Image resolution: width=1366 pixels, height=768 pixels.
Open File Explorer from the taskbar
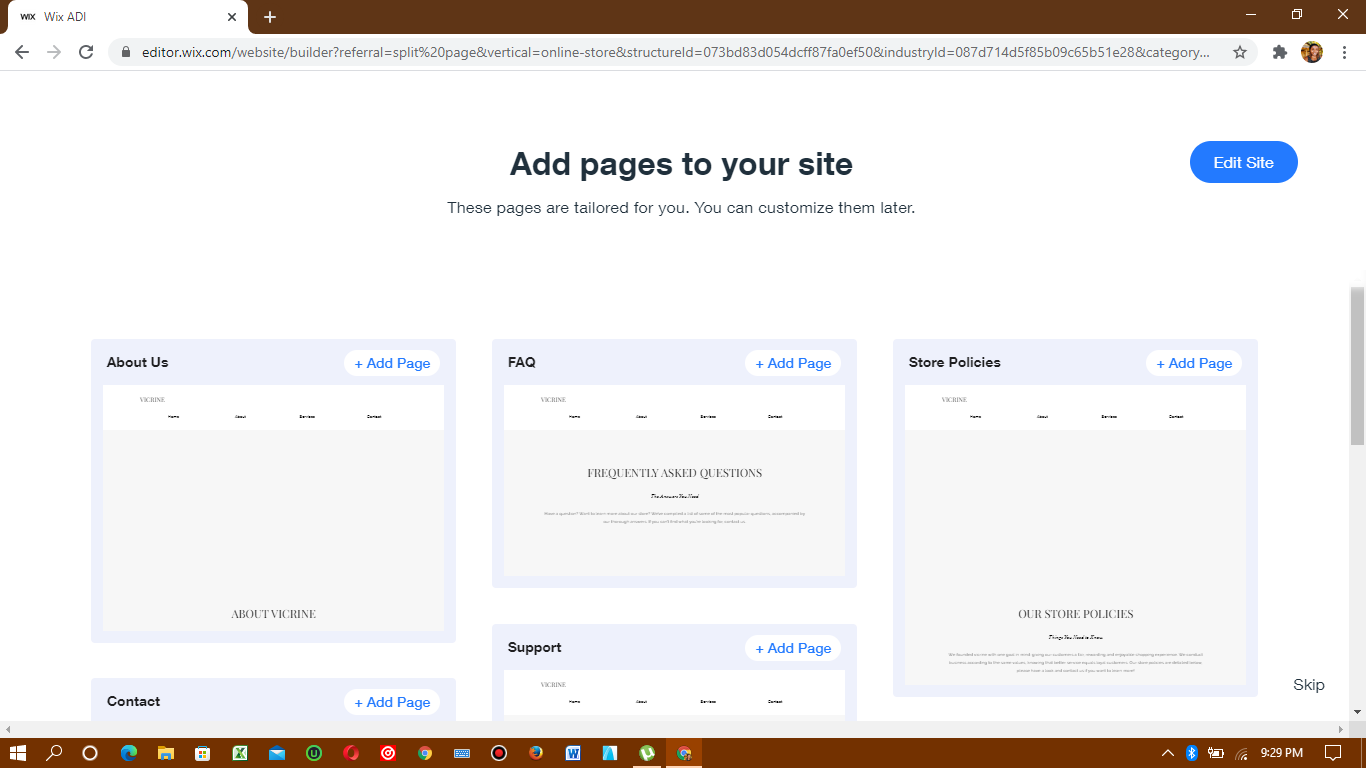165,753
